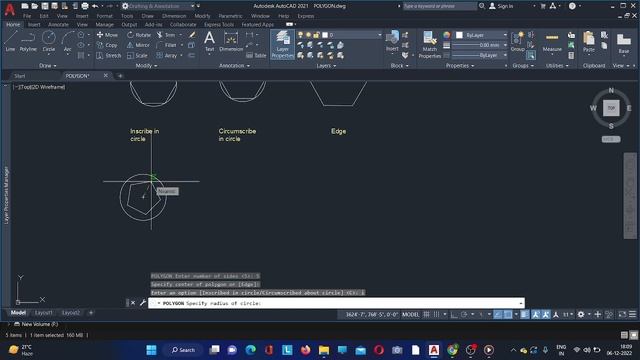Click the keyword search box

pos(439,6)
